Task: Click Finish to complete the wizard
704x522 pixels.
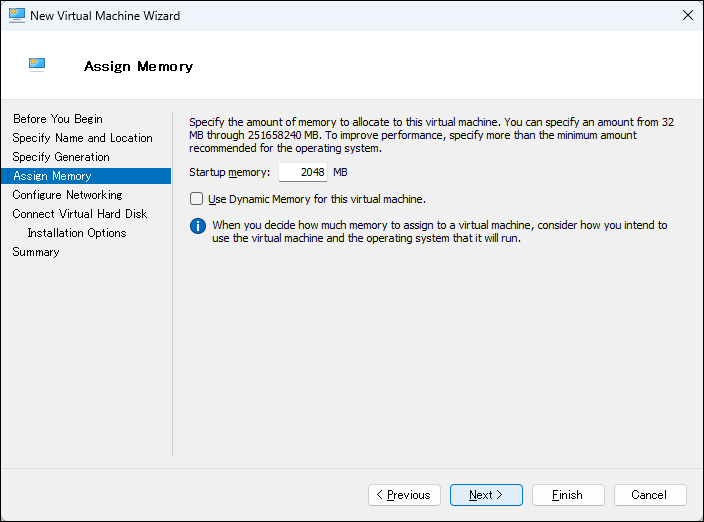Action: pyautogui.click(x=568, y=495)
